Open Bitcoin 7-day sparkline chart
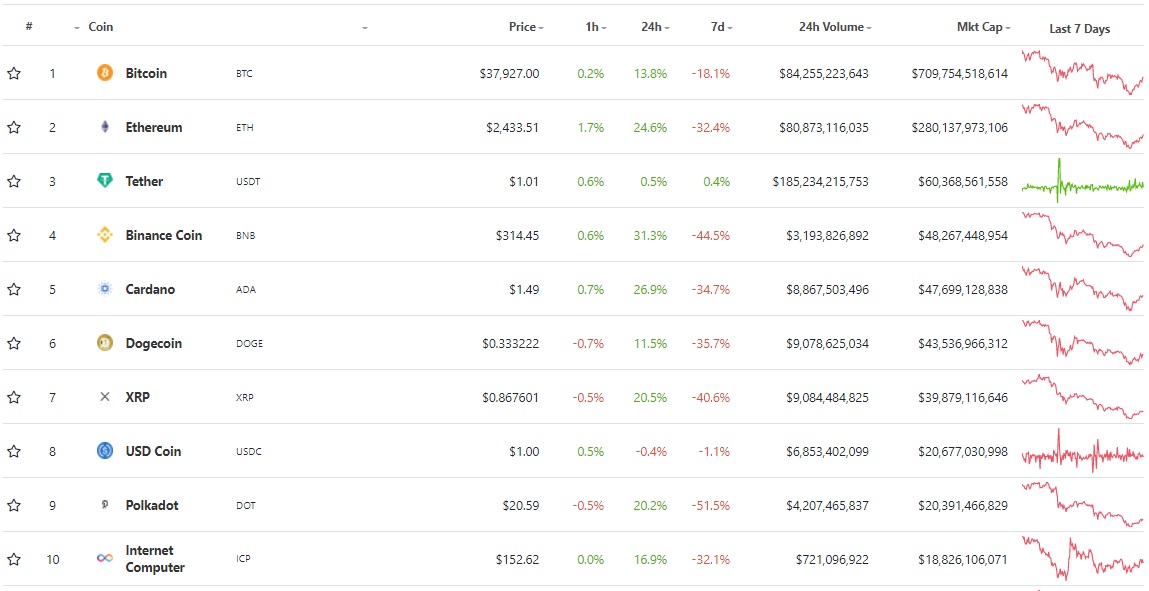 (1082, 73)
